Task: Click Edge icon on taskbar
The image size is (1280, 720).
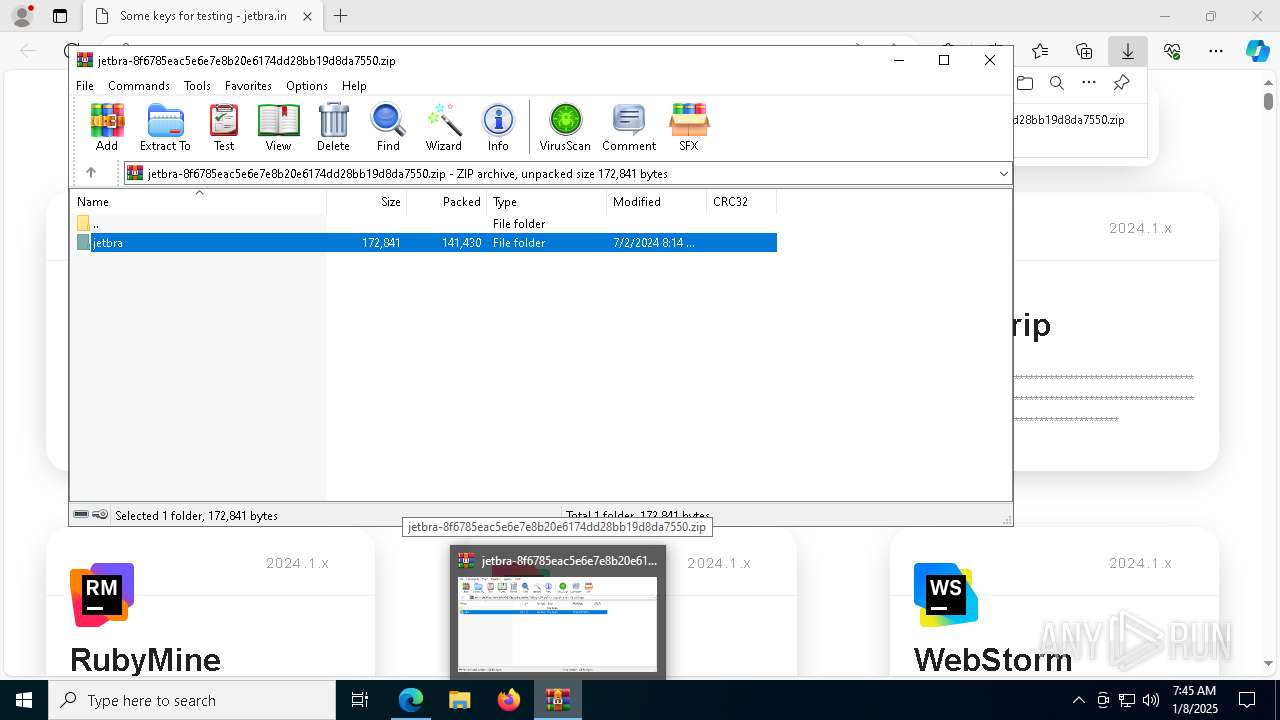Action: (411, 700)
